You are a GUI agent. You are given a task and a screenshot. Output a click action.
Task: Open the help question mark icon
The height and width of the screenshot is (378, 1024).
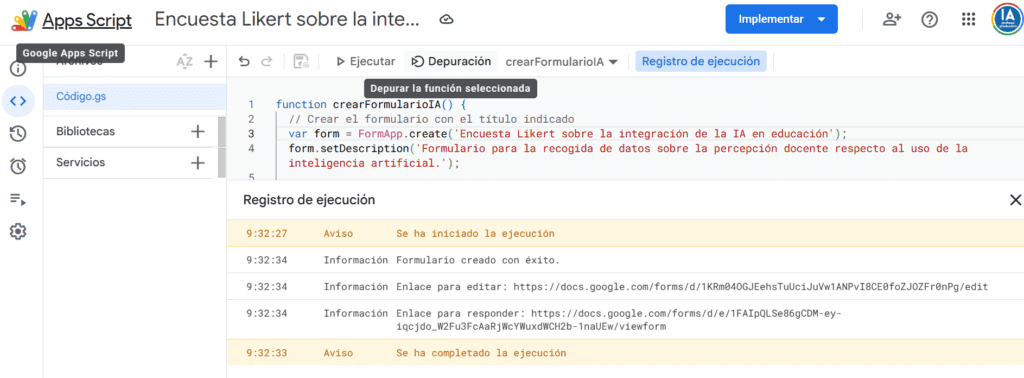(x=929, y=20)
